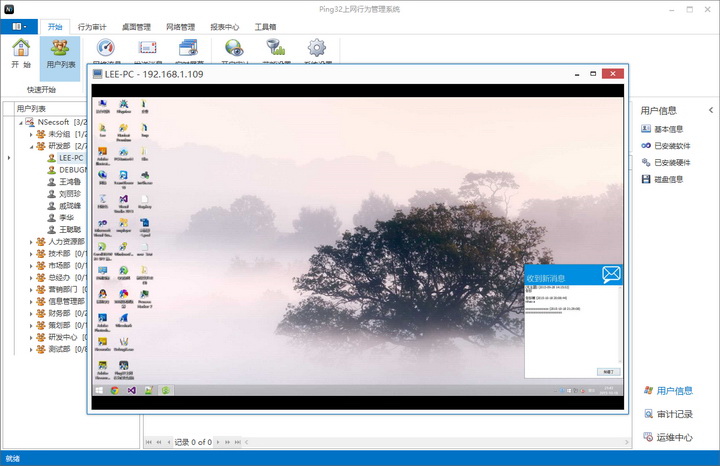The width and height of the screenshot is (720, 466).
Task: Click the horizontal scrollbar beside the record pager
Action: coord(437,442)
